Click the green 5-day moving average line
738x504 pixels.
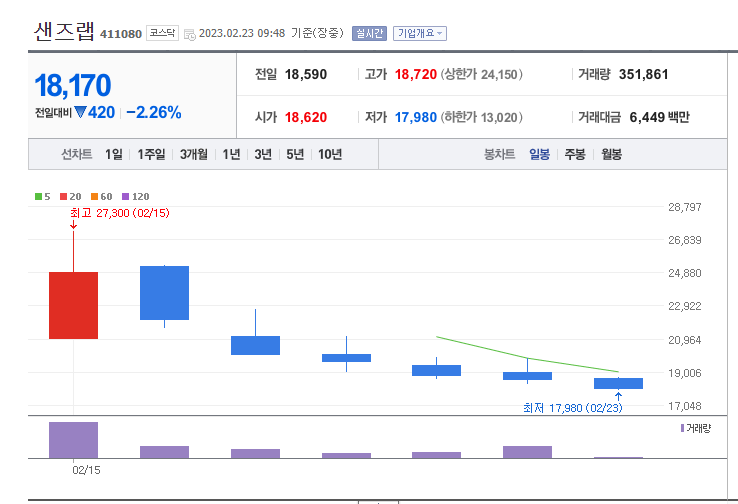click(527, 358)
